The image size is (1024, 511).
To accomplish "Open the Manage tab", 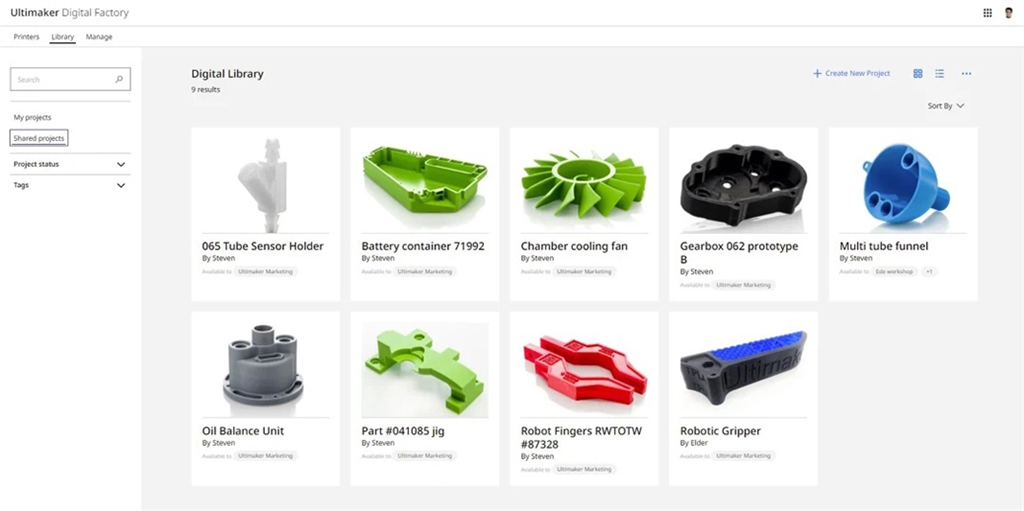I will point(99,37).
